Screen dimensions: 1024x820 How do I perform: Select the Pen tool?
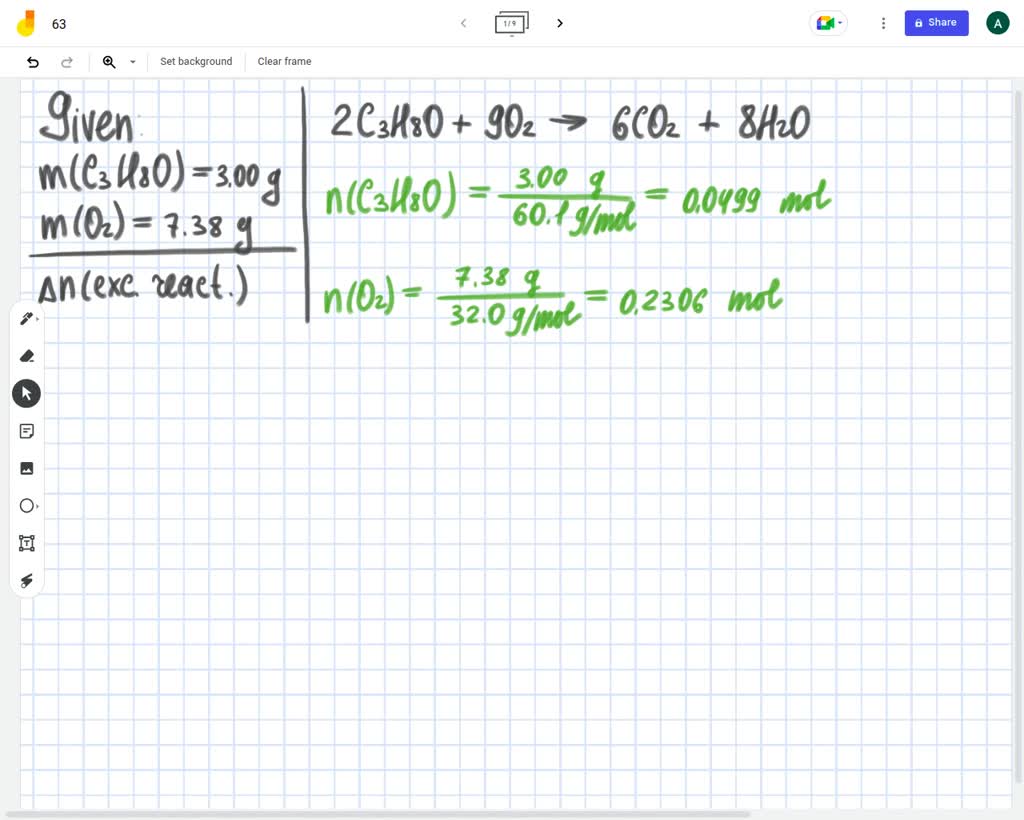(27, 319)
